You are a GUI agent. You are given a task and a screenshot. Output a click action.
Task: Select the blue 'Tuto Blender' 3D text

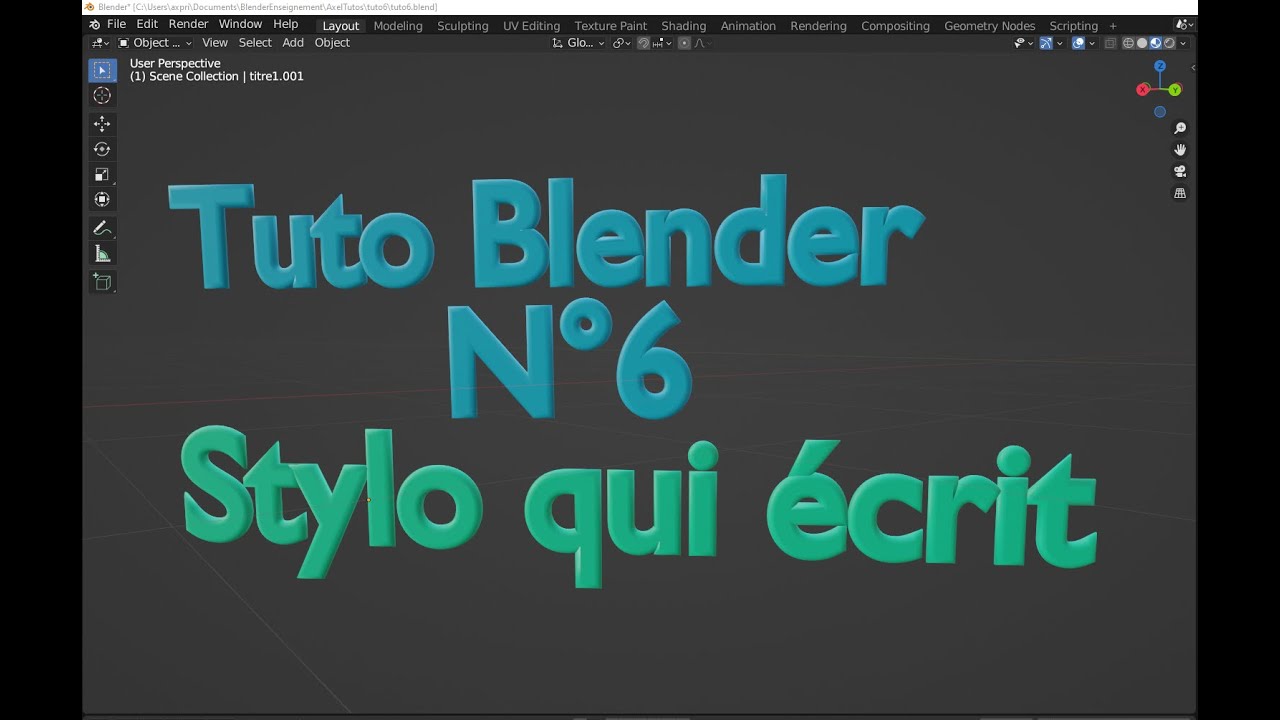(x=545, y=232)
